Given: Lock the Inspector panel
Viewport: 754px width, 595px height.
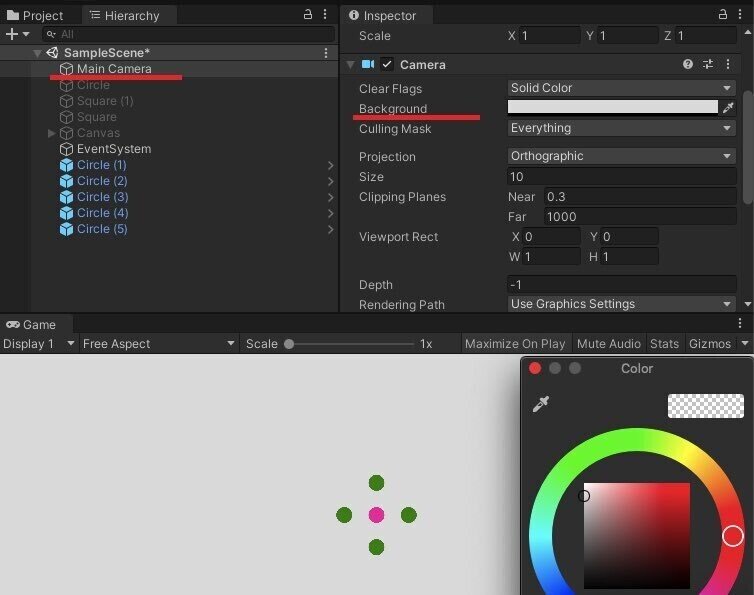Looking at the screenshot, I should [722, 14].
